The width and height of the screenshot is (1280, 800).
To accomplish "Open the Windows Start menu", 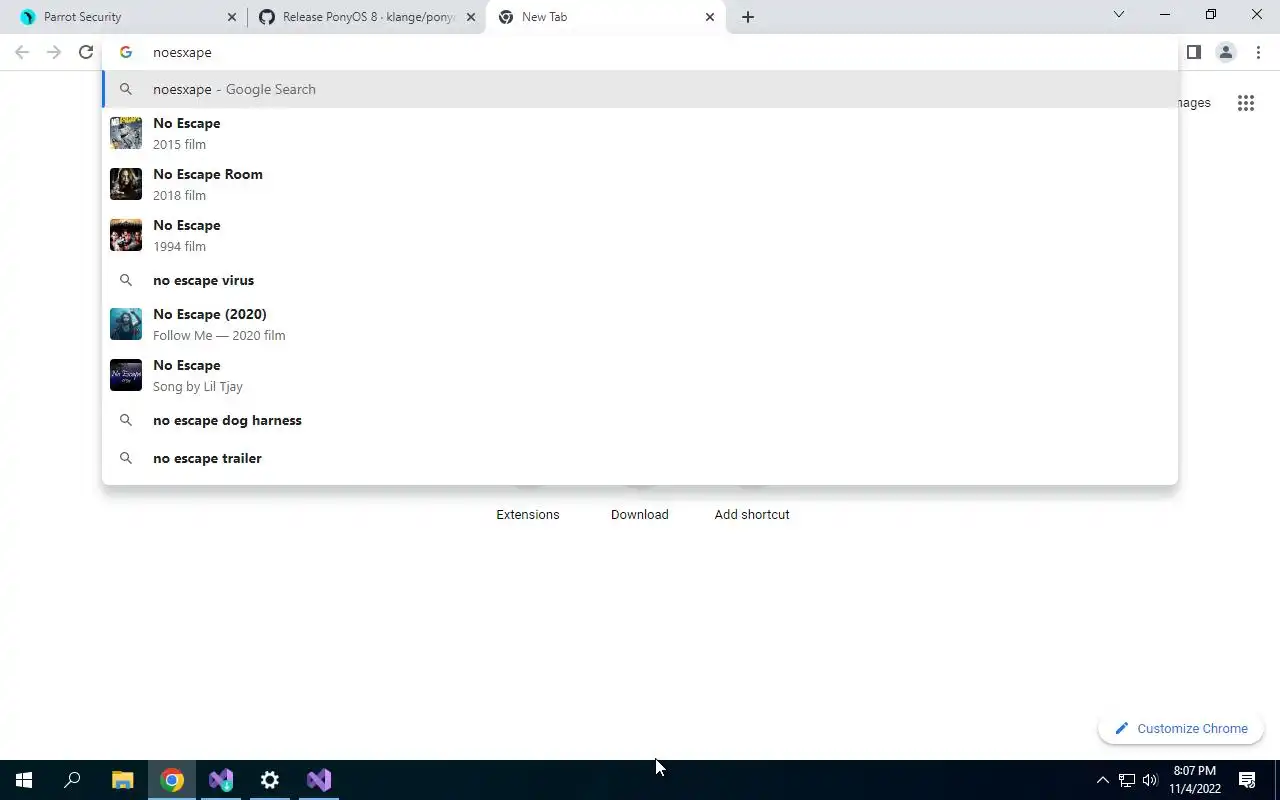I will [24, 780].
